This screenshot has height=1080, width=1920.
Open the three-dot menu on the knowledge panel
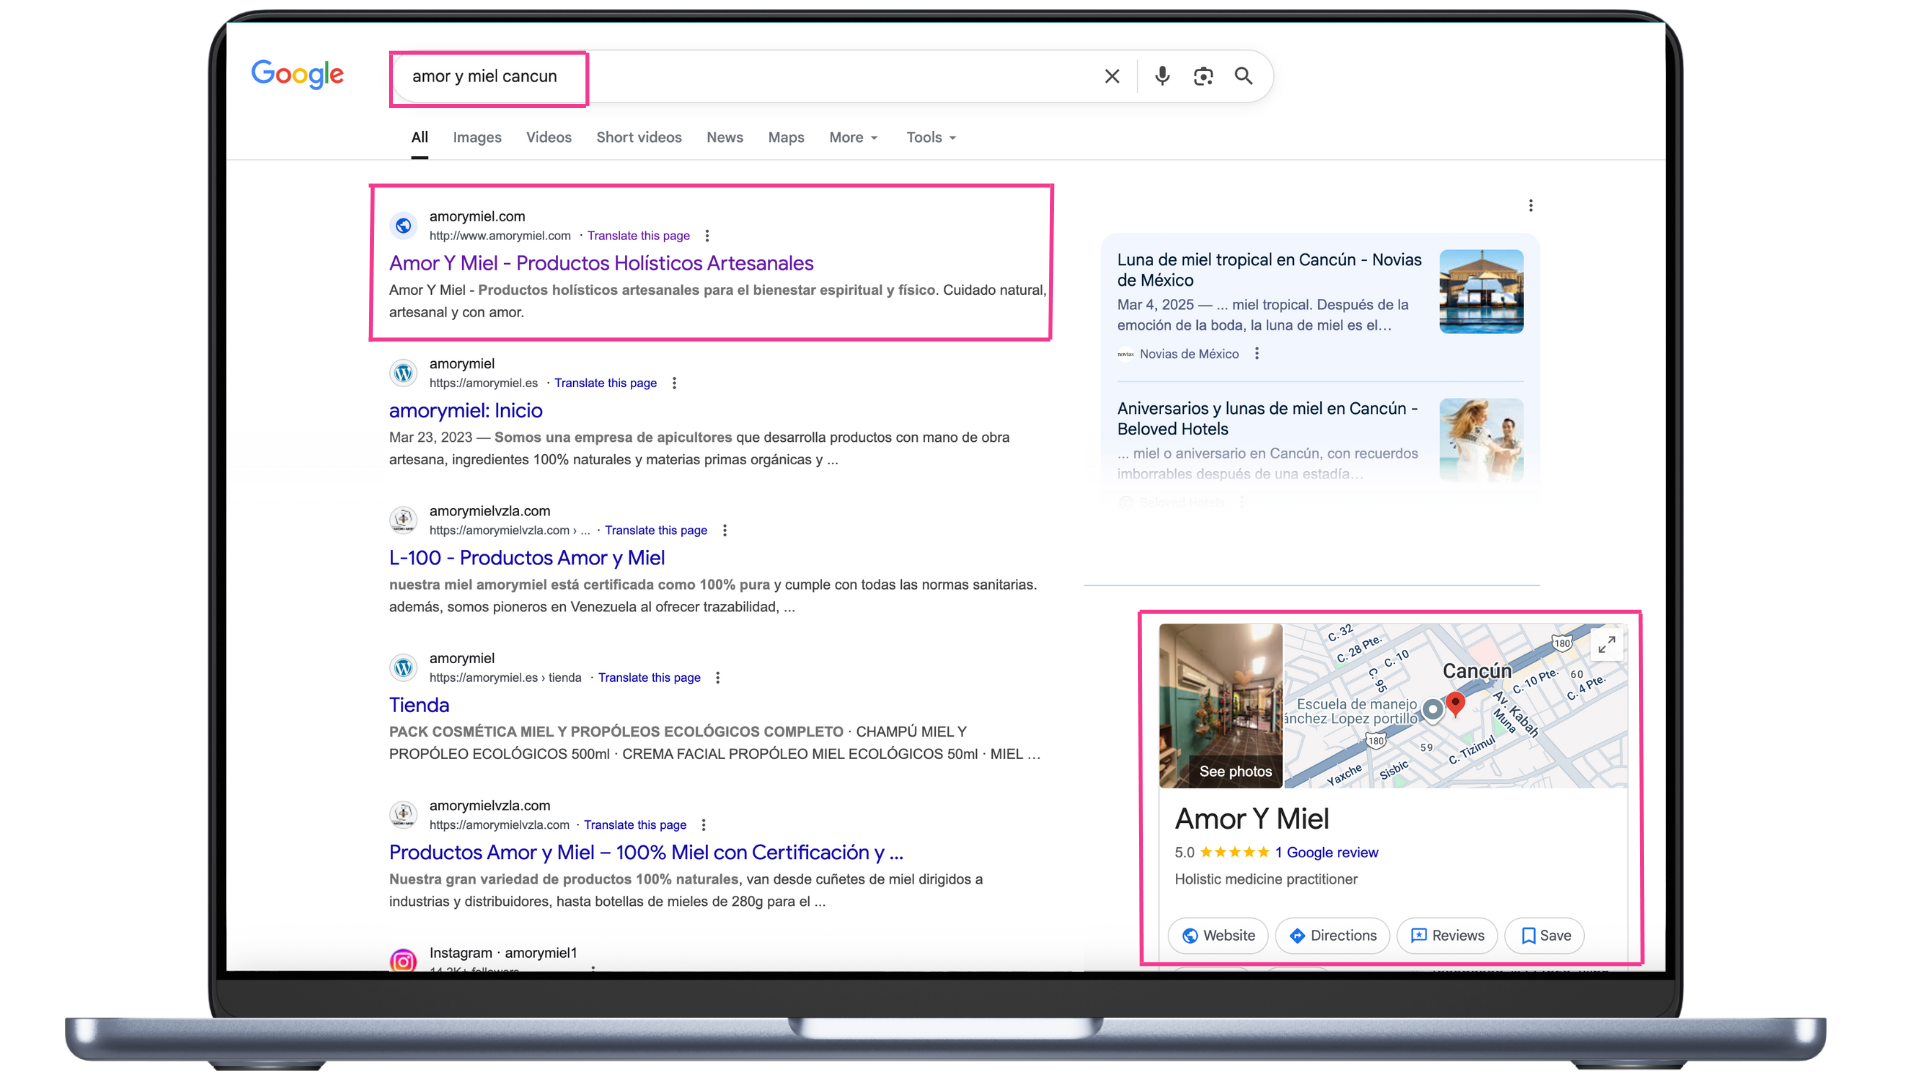point(1531,205)
